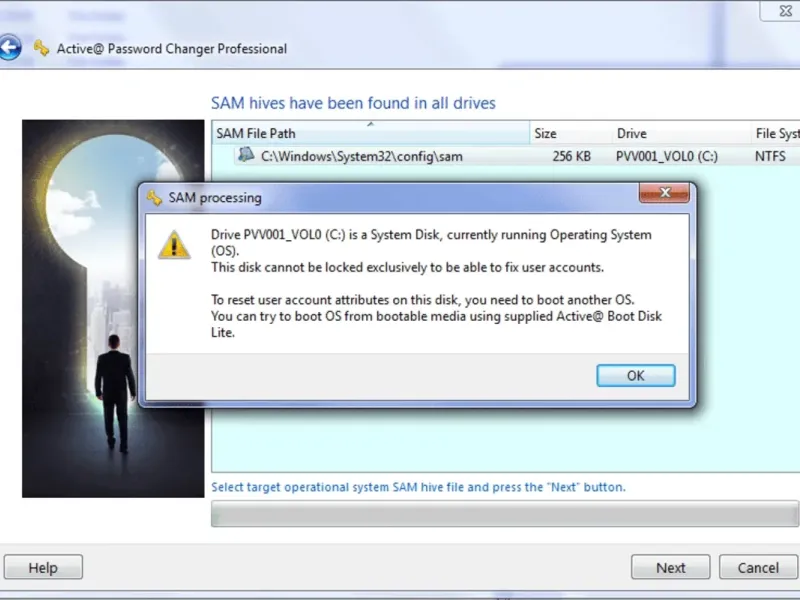Click the keyhole businessman wizard image
Screen dimensions: 800x600
113,309
